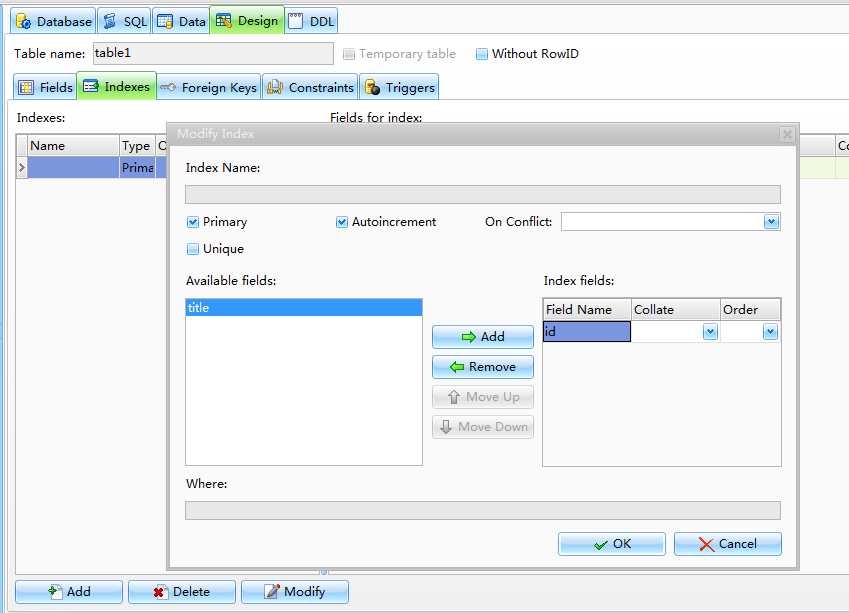Click the SQL scroll icon
The image size is (849, 613).
[x=110, y=21]
